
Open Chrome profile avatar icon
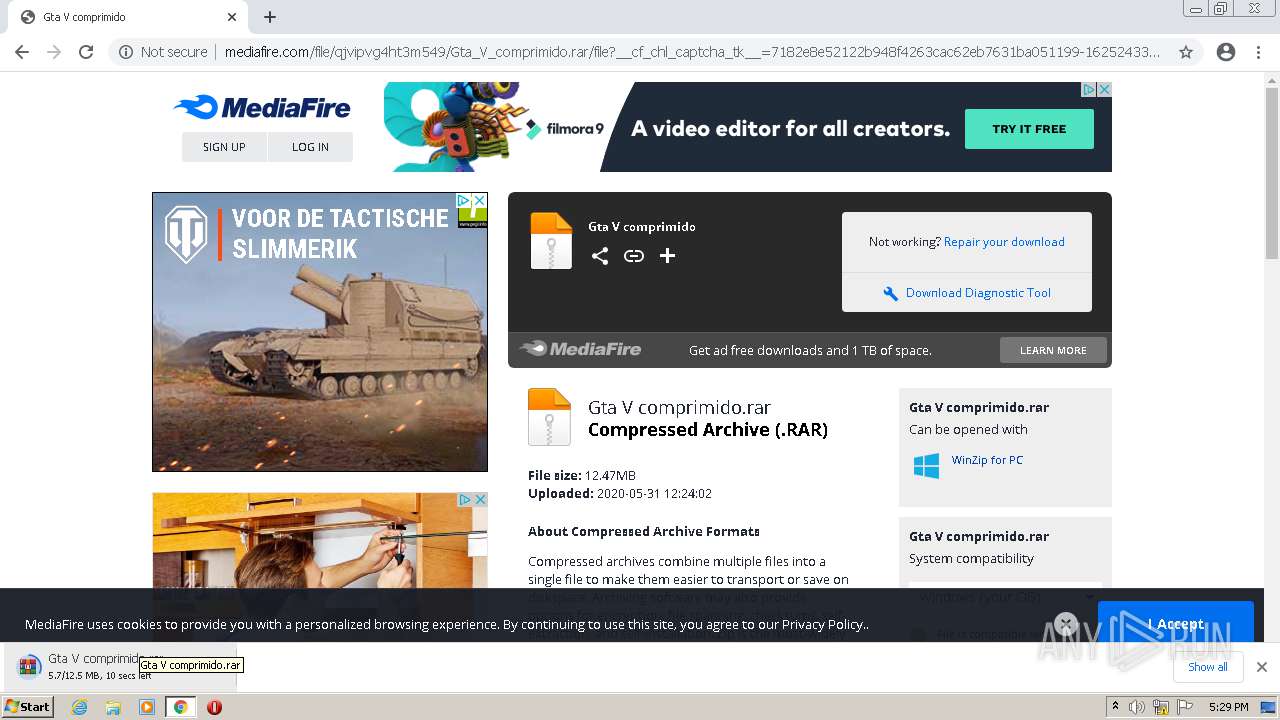(1226, 52)
